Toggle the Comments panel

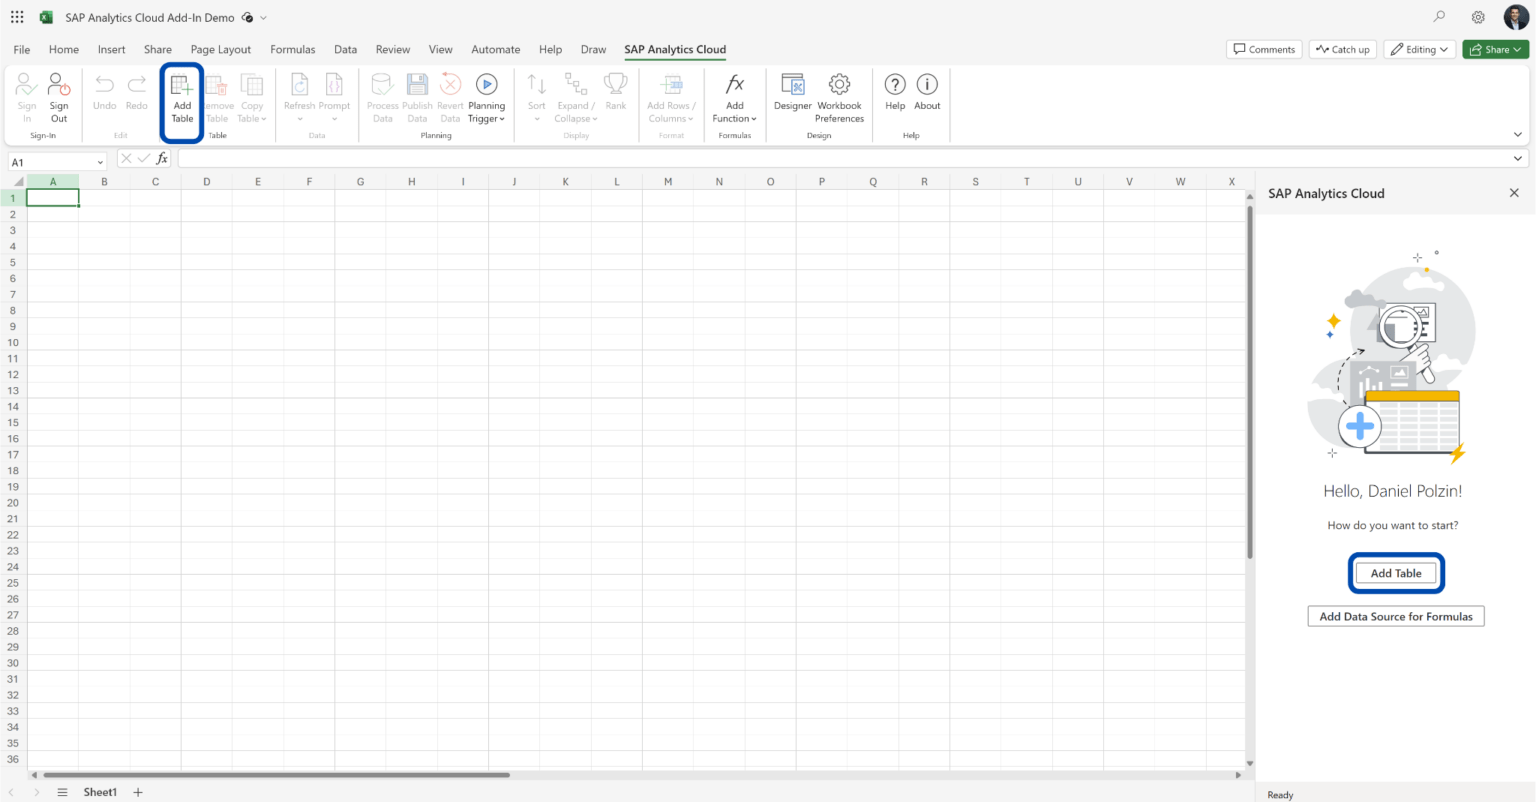(1263, 48)
